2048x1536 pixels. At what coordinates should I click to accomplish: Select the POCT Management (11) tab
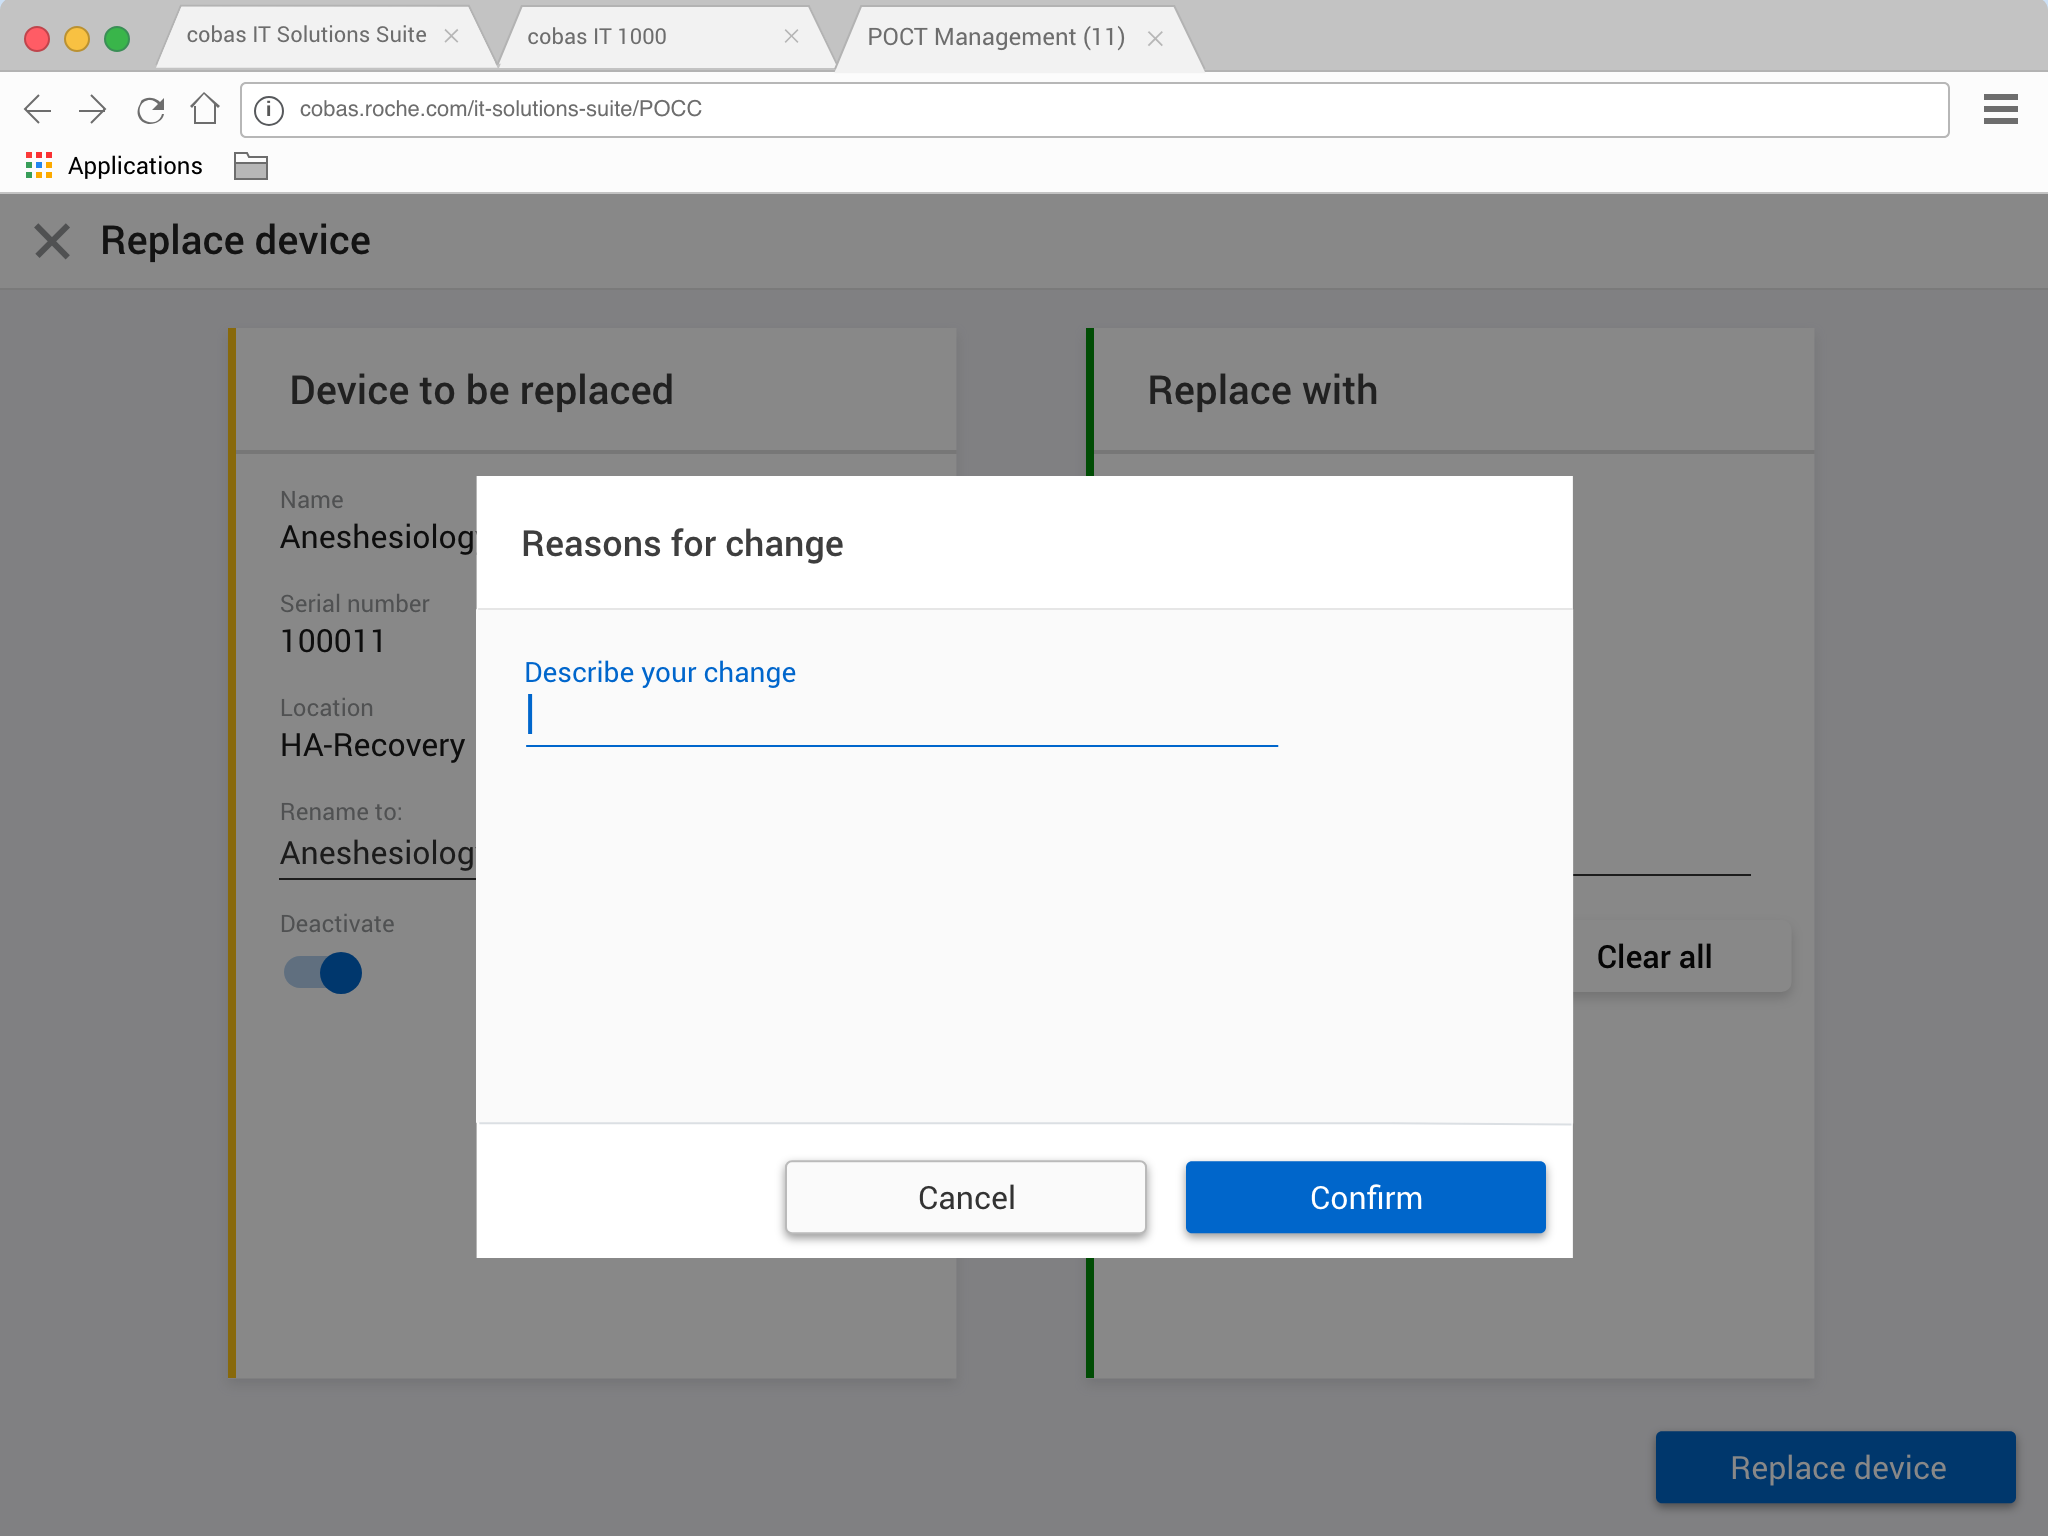[995, 37]
